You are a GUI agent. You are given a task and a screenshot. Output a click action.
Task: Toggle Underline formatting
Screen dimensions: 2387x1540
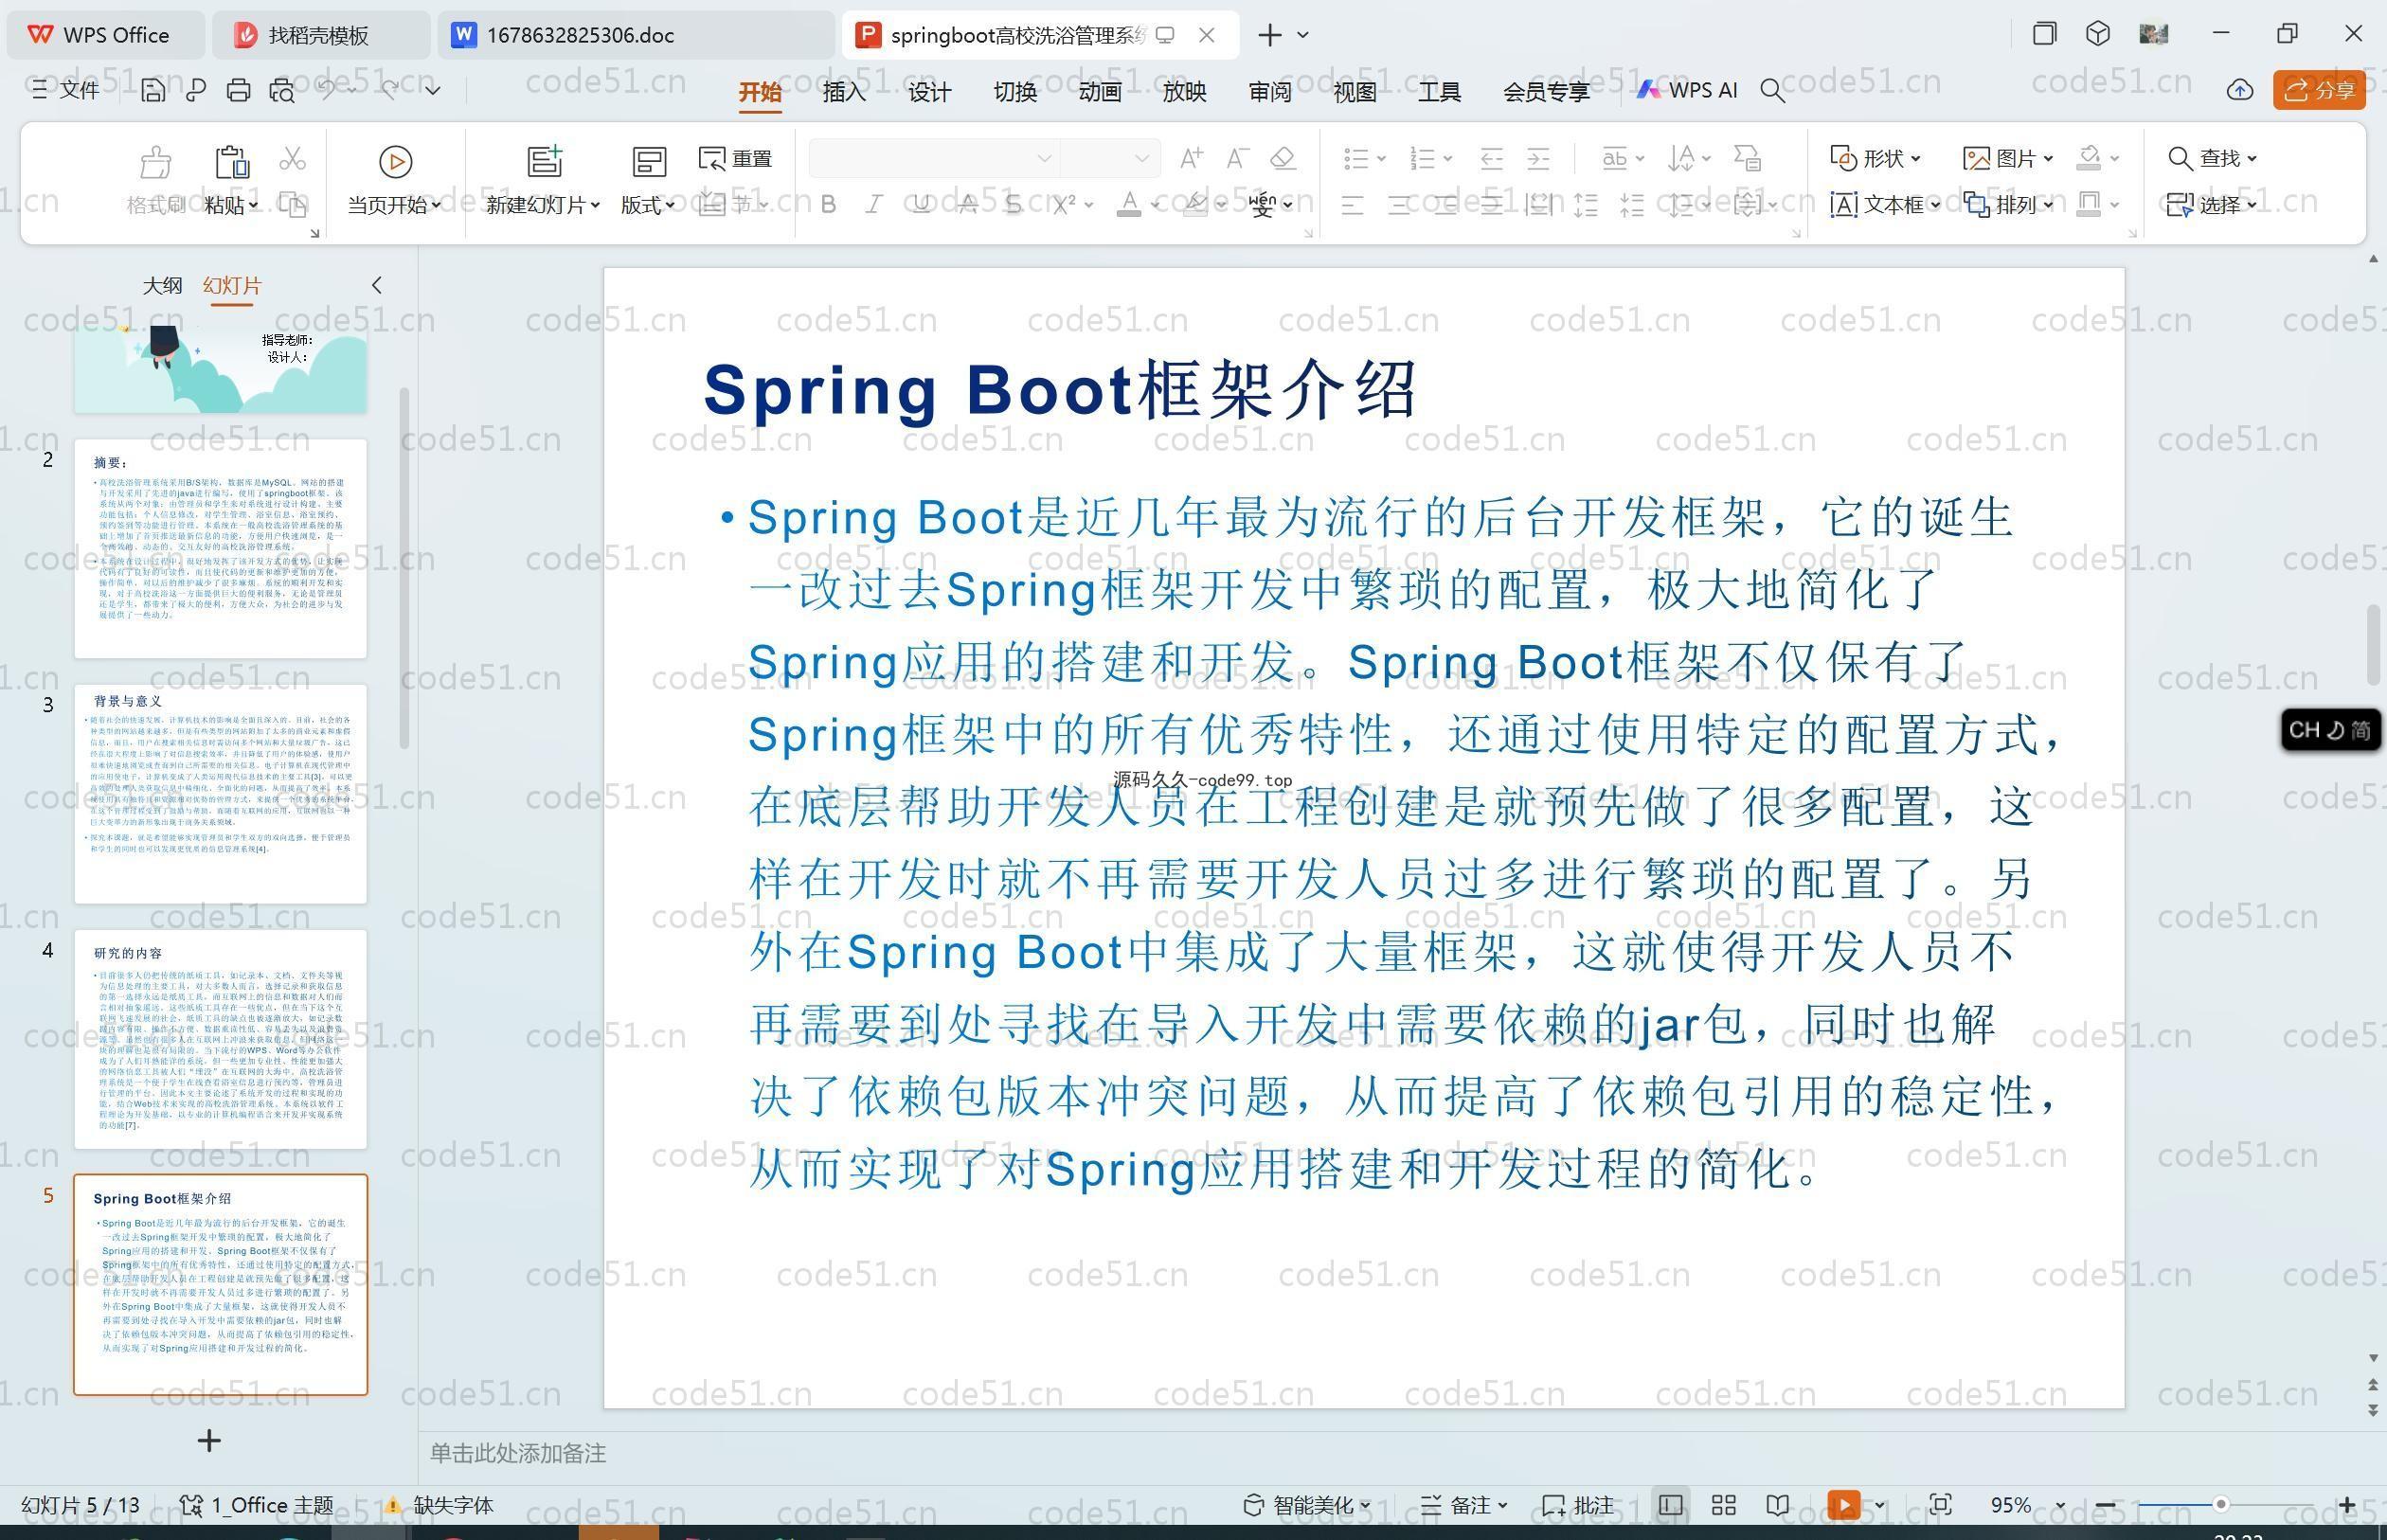pos(921,205)
